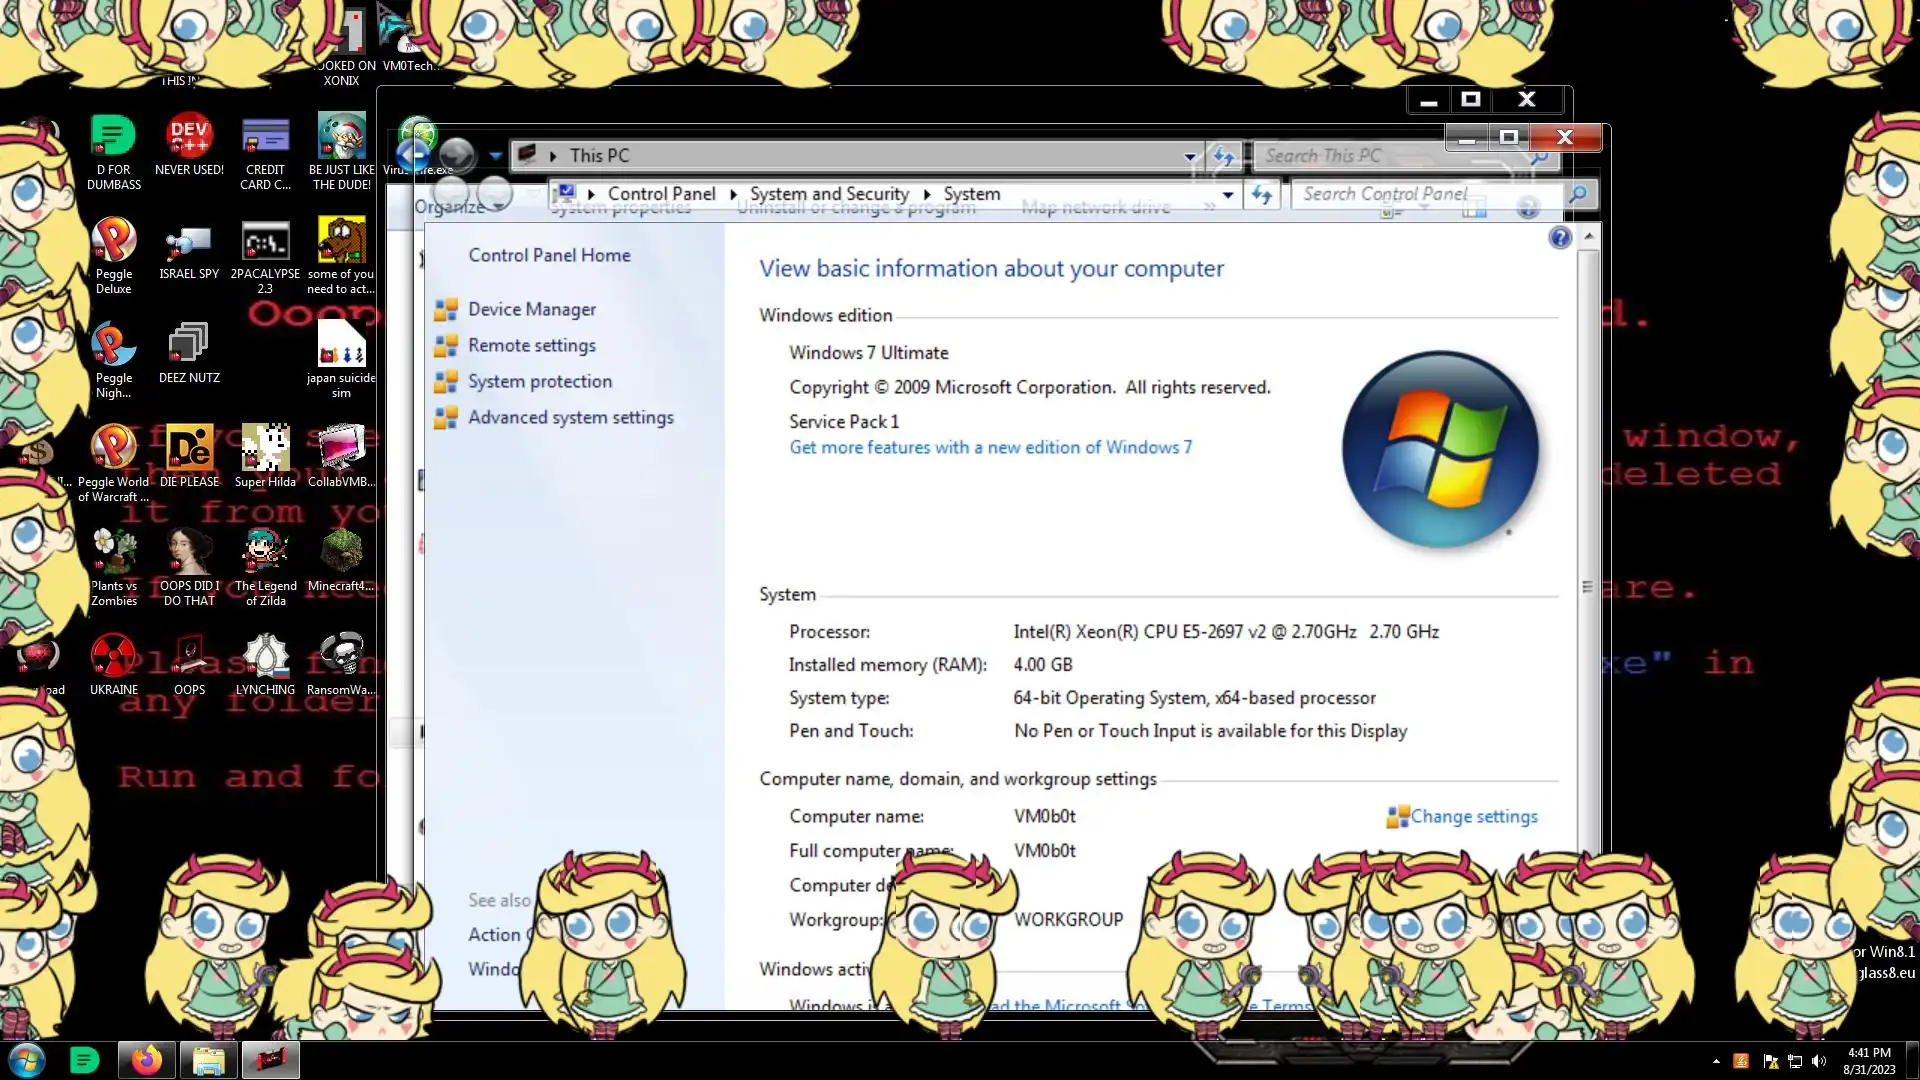1920x1080 pixels.
Task: Refresh the Control Panel address bar
Action: [x=1262, y=195]
